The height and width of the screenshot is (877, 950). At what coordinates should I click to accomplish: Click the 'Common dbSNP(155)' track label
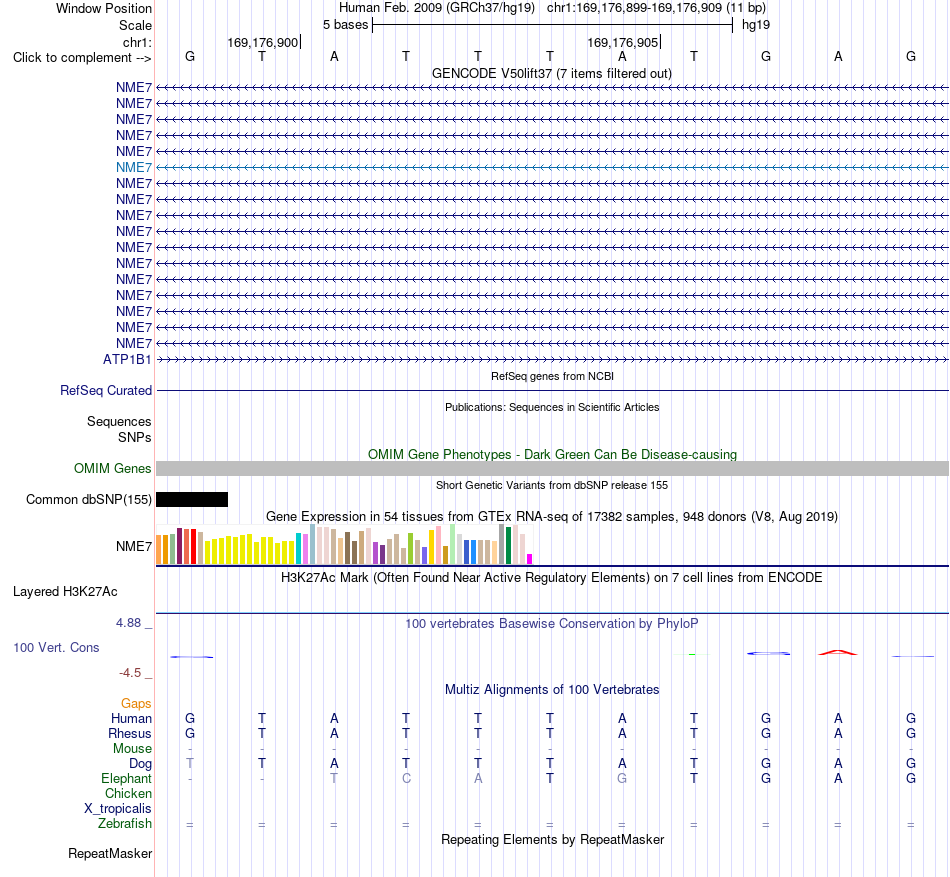[88, 500]
